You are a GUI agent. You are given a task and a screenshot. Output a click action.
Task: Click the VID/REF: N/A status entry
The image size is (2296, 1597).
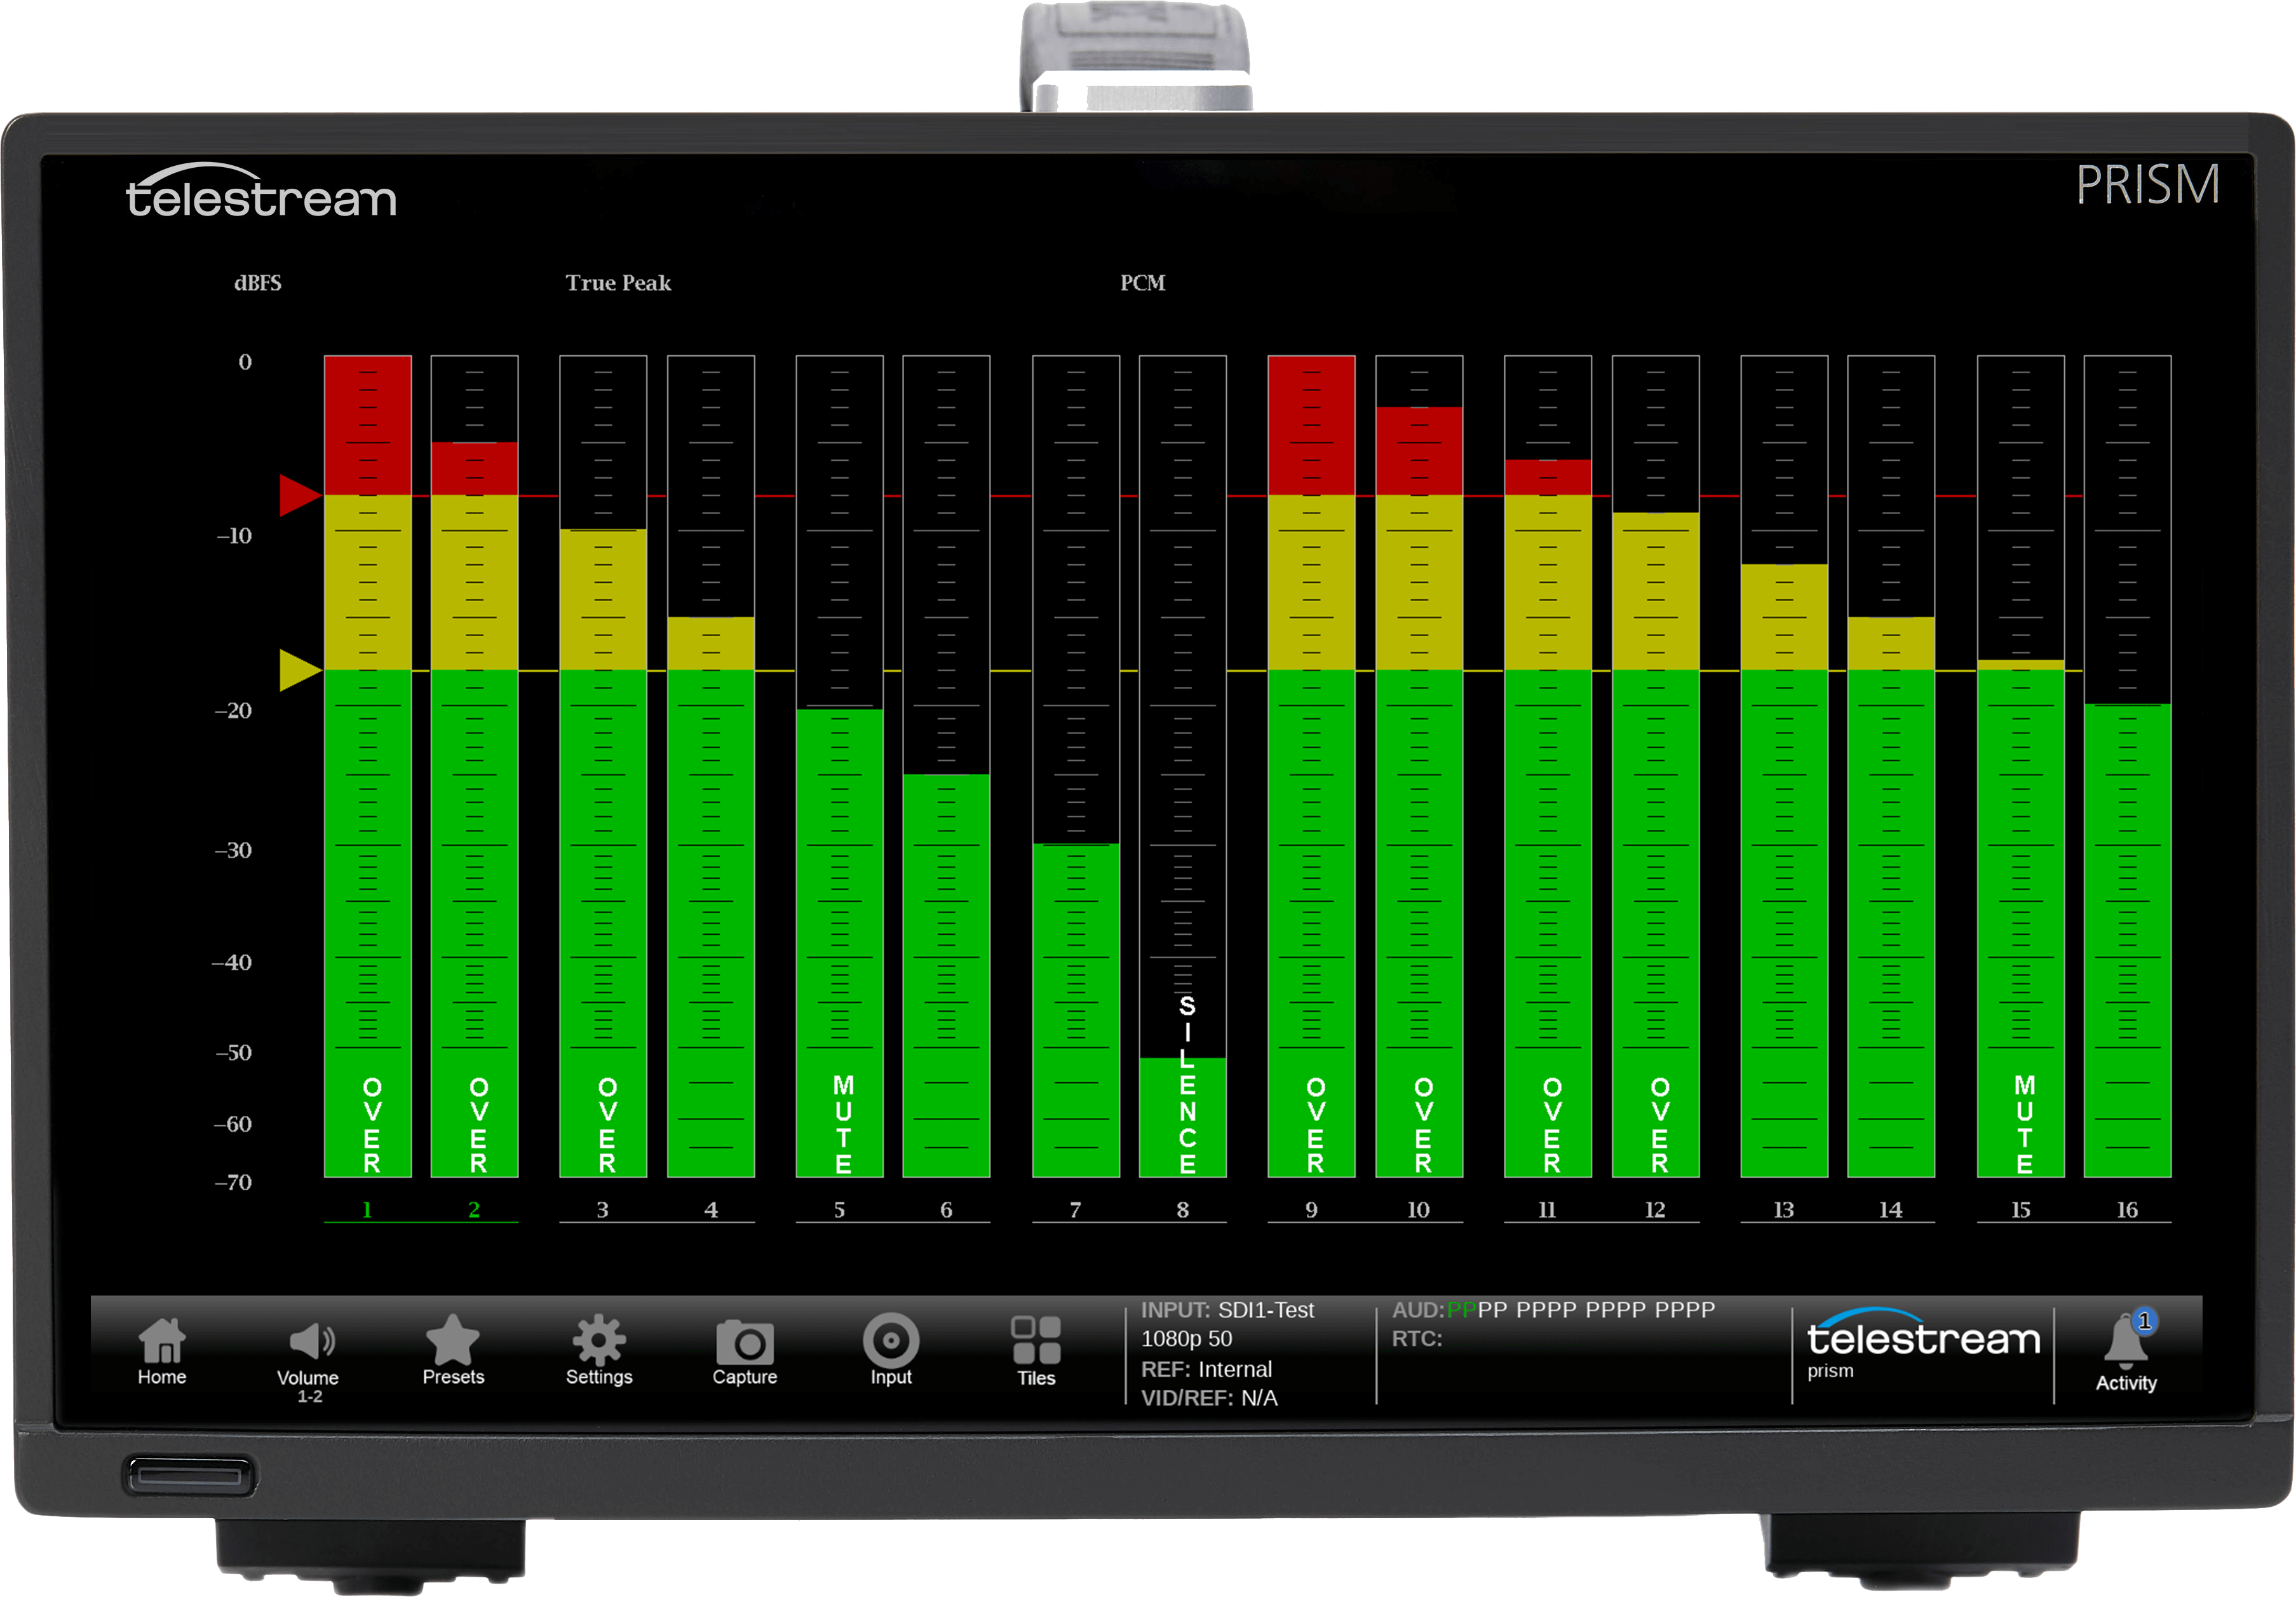pos(1209,1398)
